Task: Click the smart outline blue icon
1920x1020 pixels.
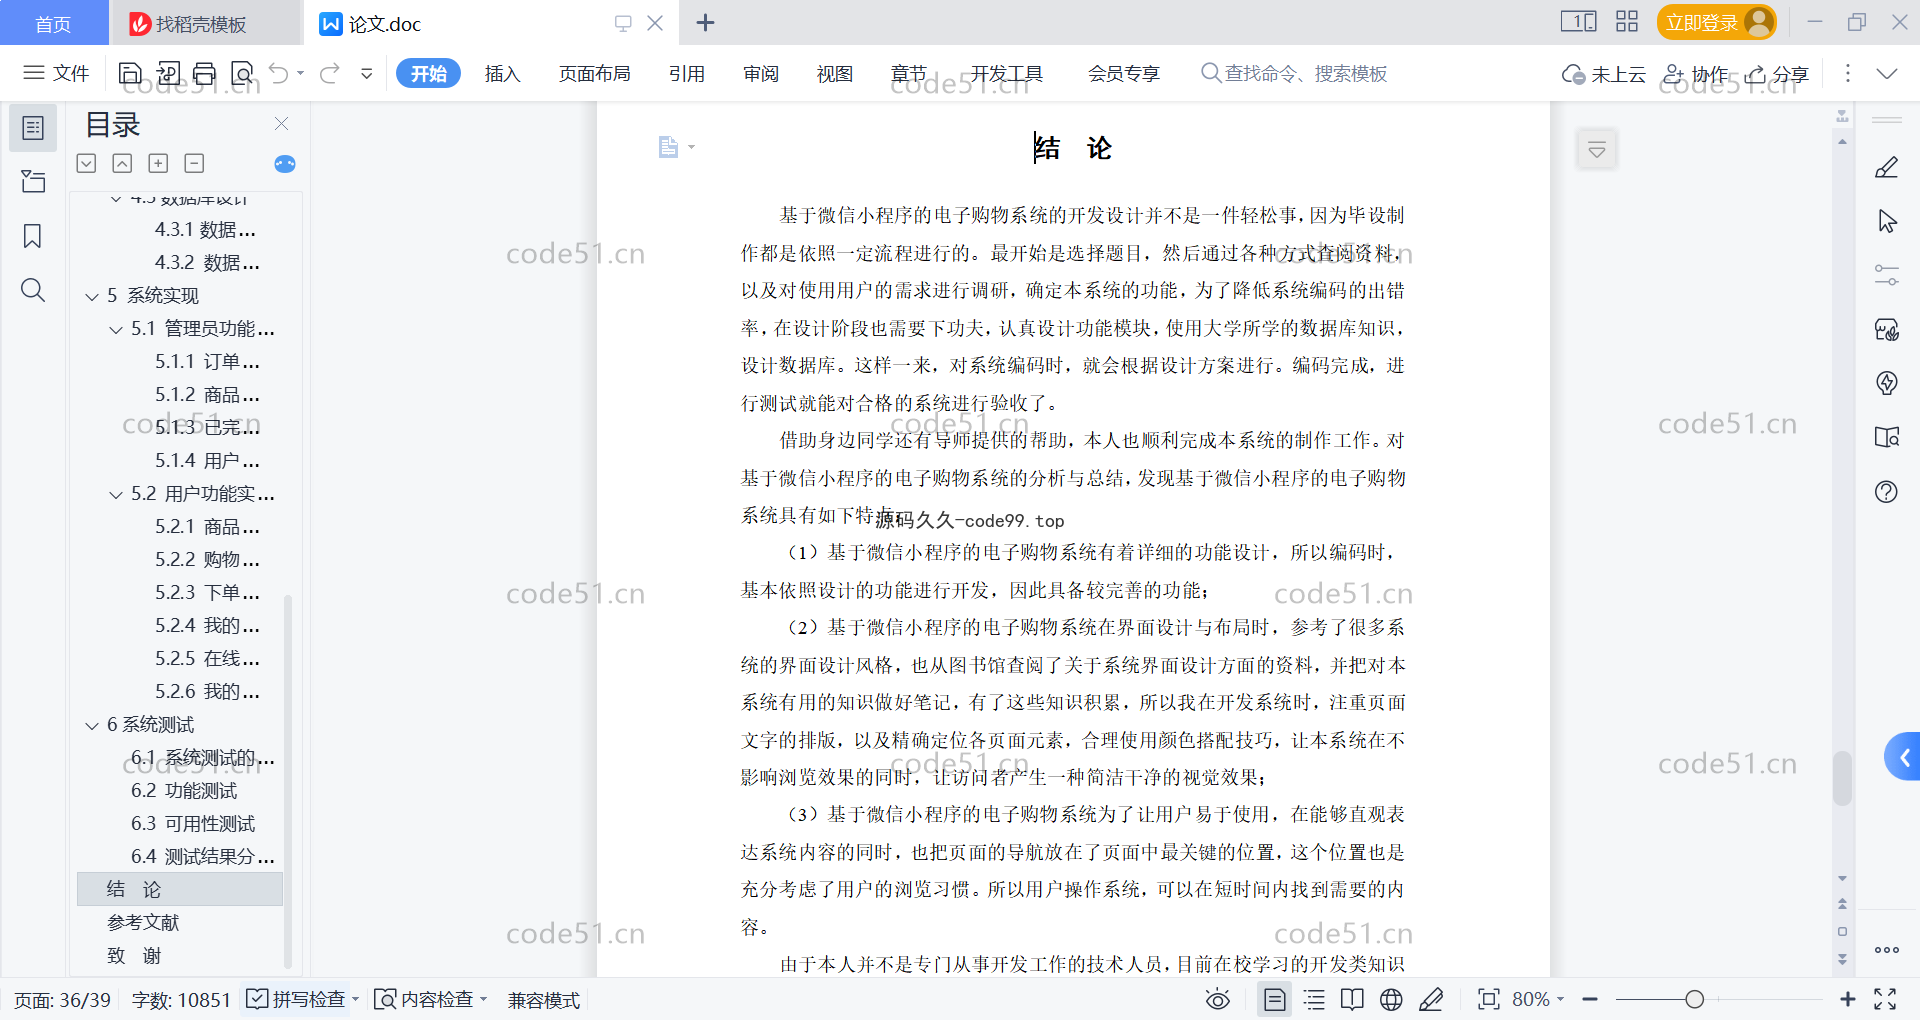Action: pos(285,164)
